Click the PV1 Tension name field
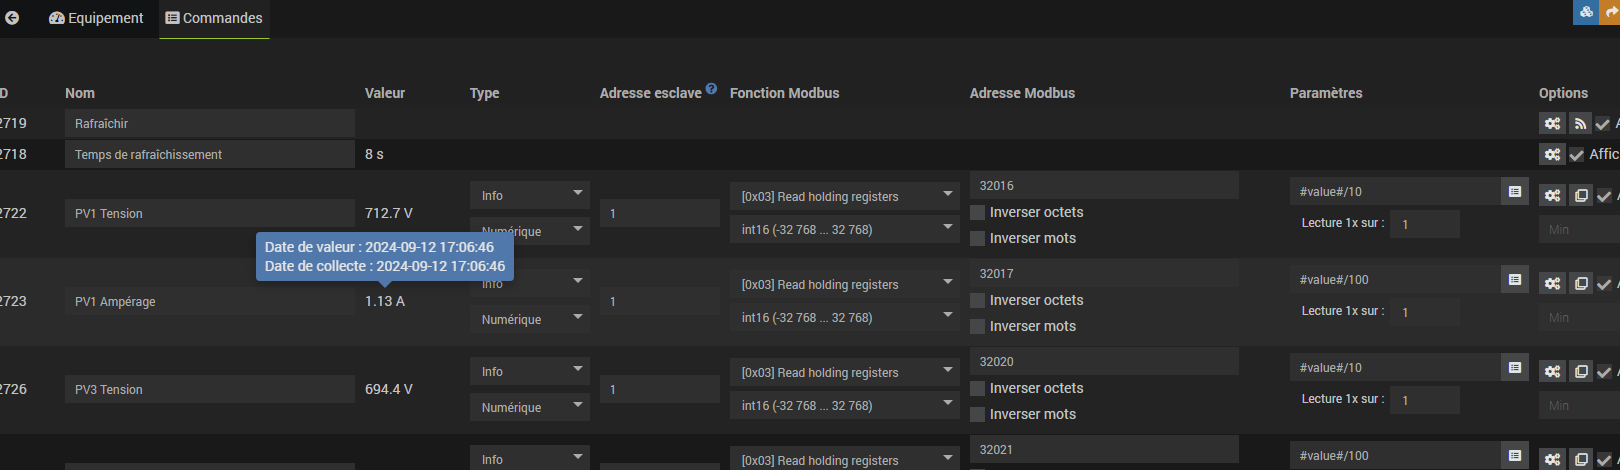This screenshot has height=470, width=1620. click(210, 213)
